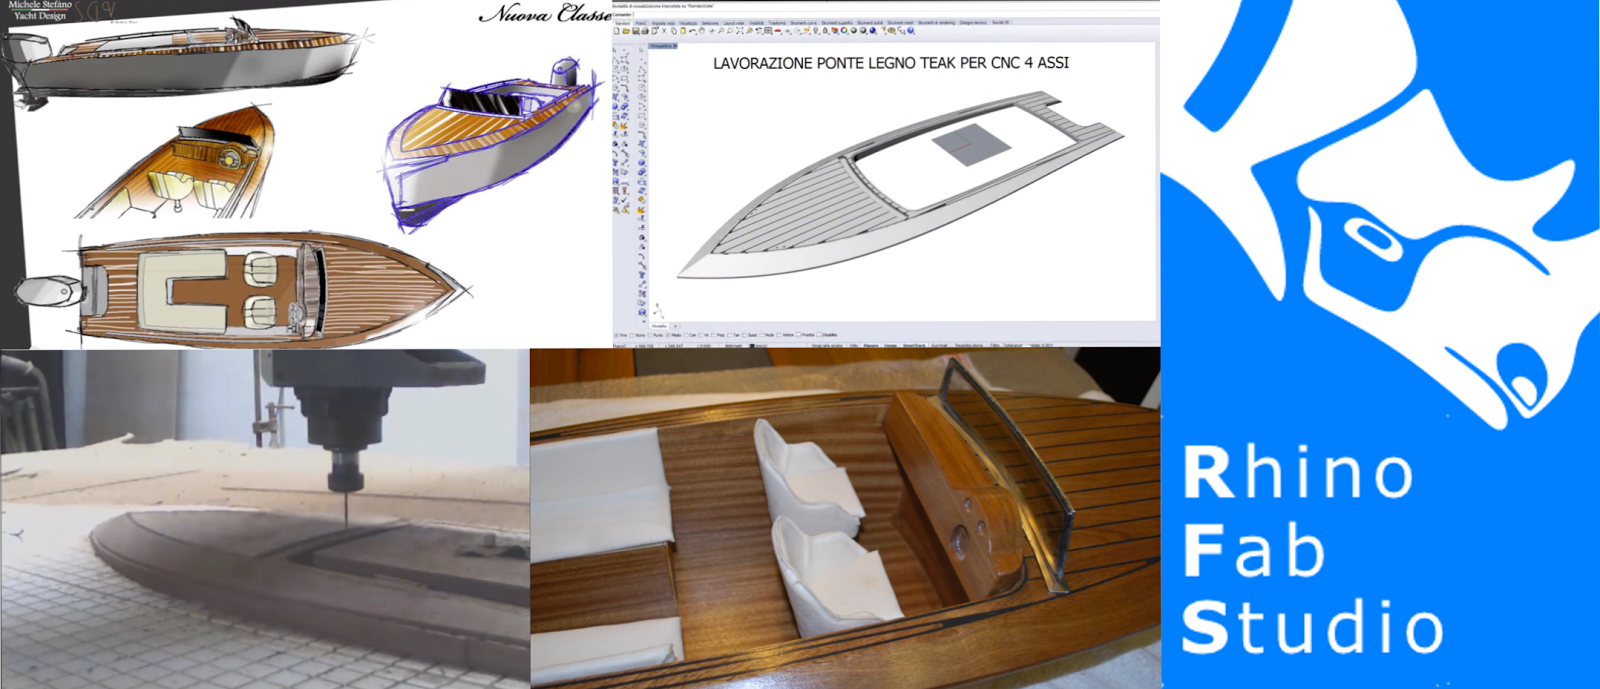Toggle the Proietta osnap checkbox
The image size is (1600, 689).
(x=798, y=335)
